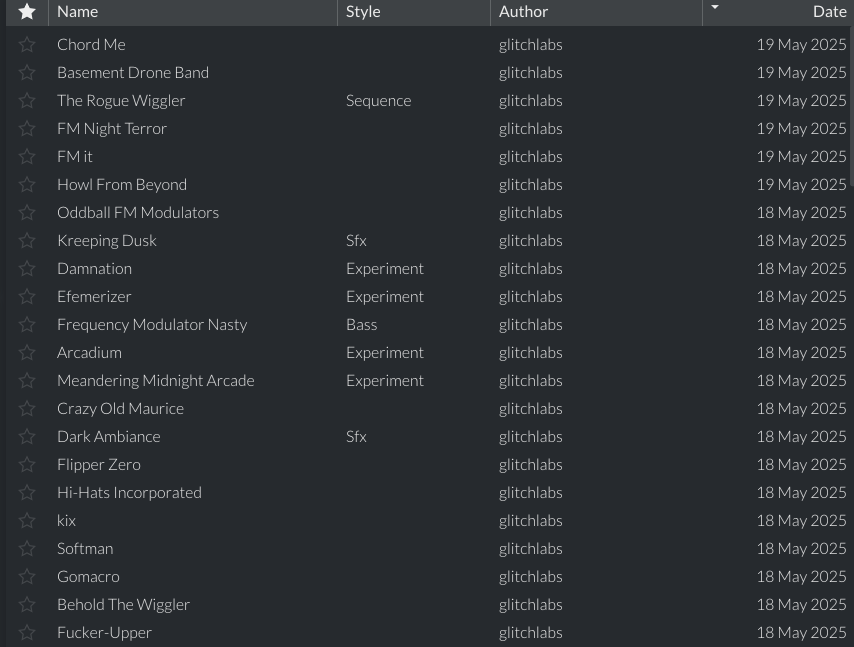This screenshot has height=647, width=854.
Task: Mark Kreeping Dusk as favorite
Action: [27, 241]
